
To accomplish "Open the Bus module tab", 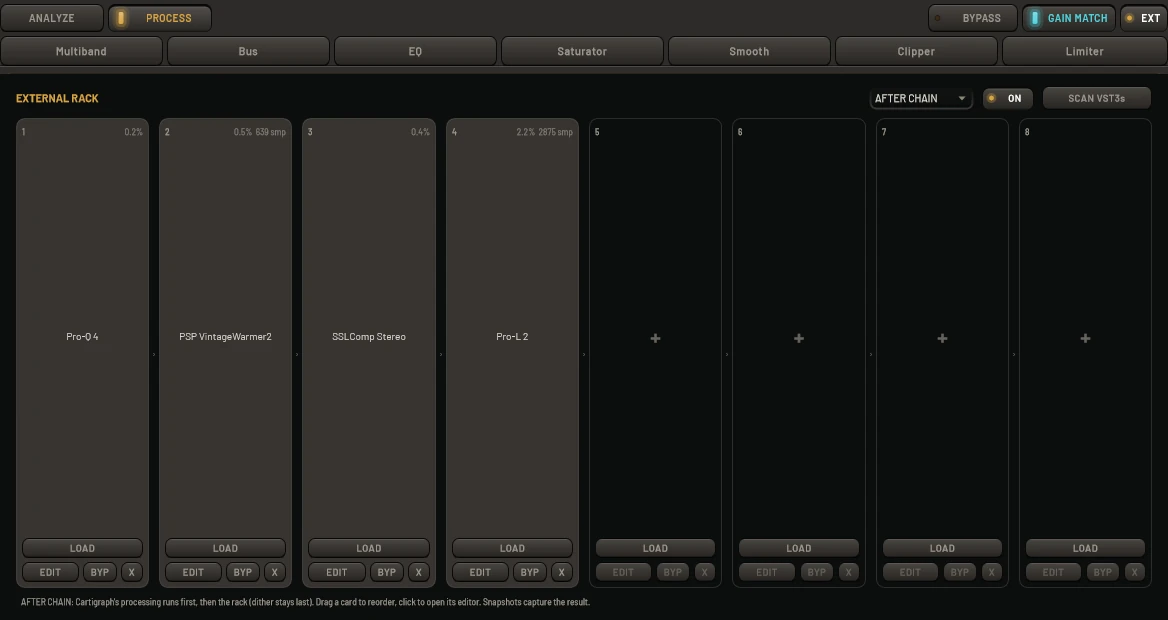I will coord(248,51).
